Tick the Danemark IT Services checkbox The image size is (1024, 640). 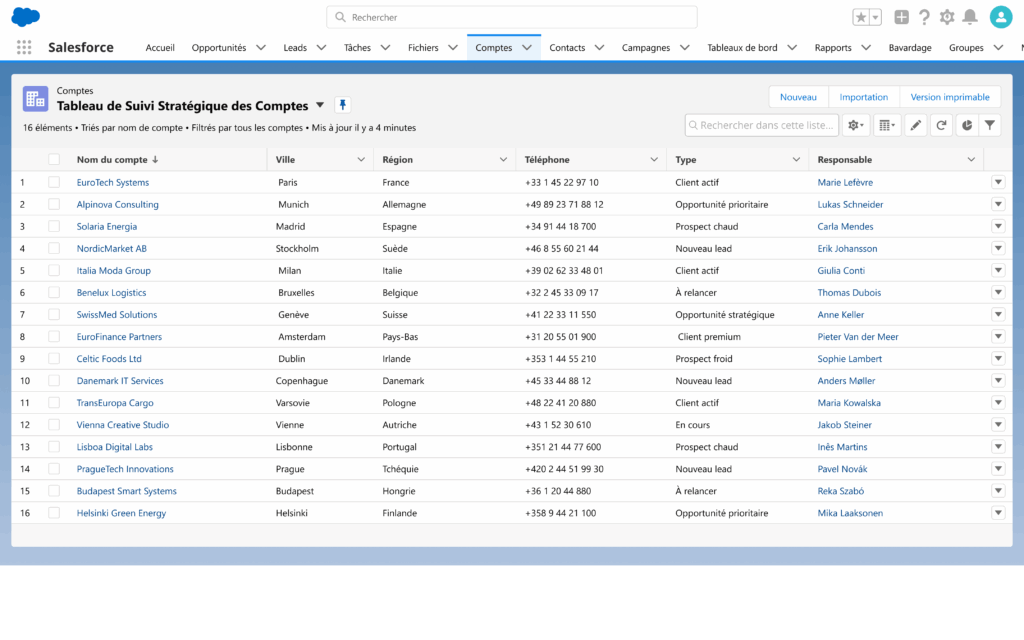(x=54, y=381)
